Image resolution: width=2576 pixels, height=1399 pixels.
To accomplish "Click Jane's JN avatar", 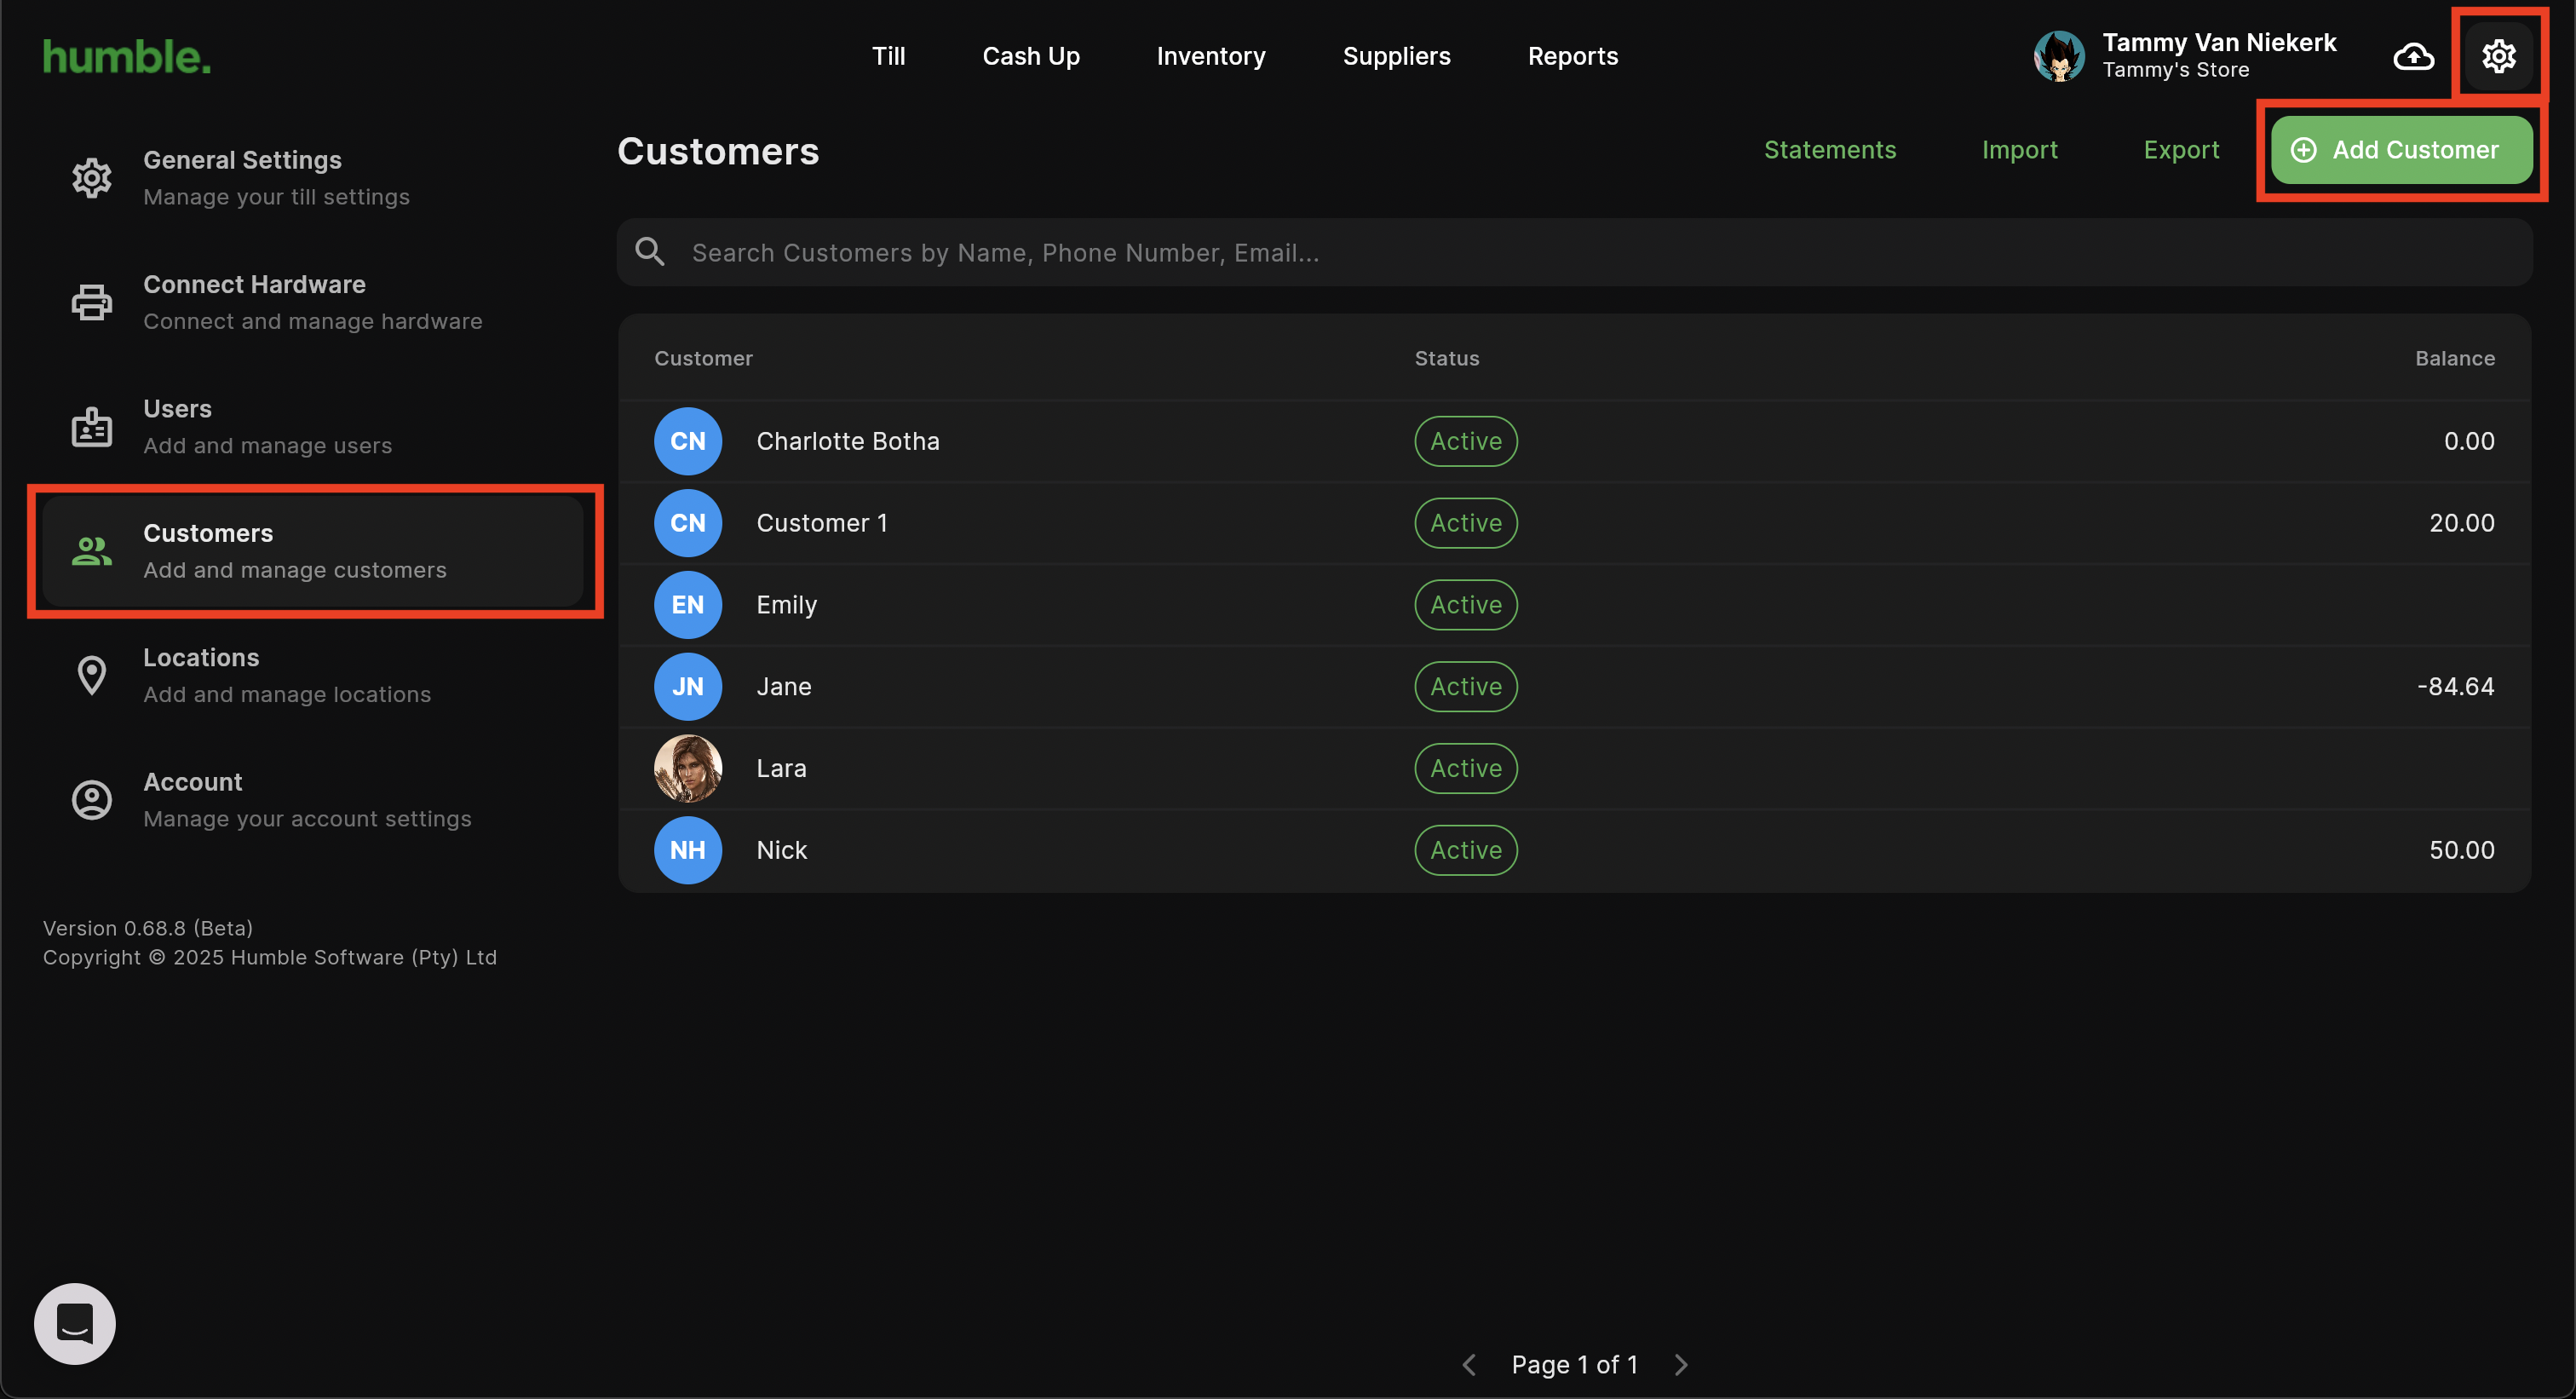I will (x=688, y=687).
